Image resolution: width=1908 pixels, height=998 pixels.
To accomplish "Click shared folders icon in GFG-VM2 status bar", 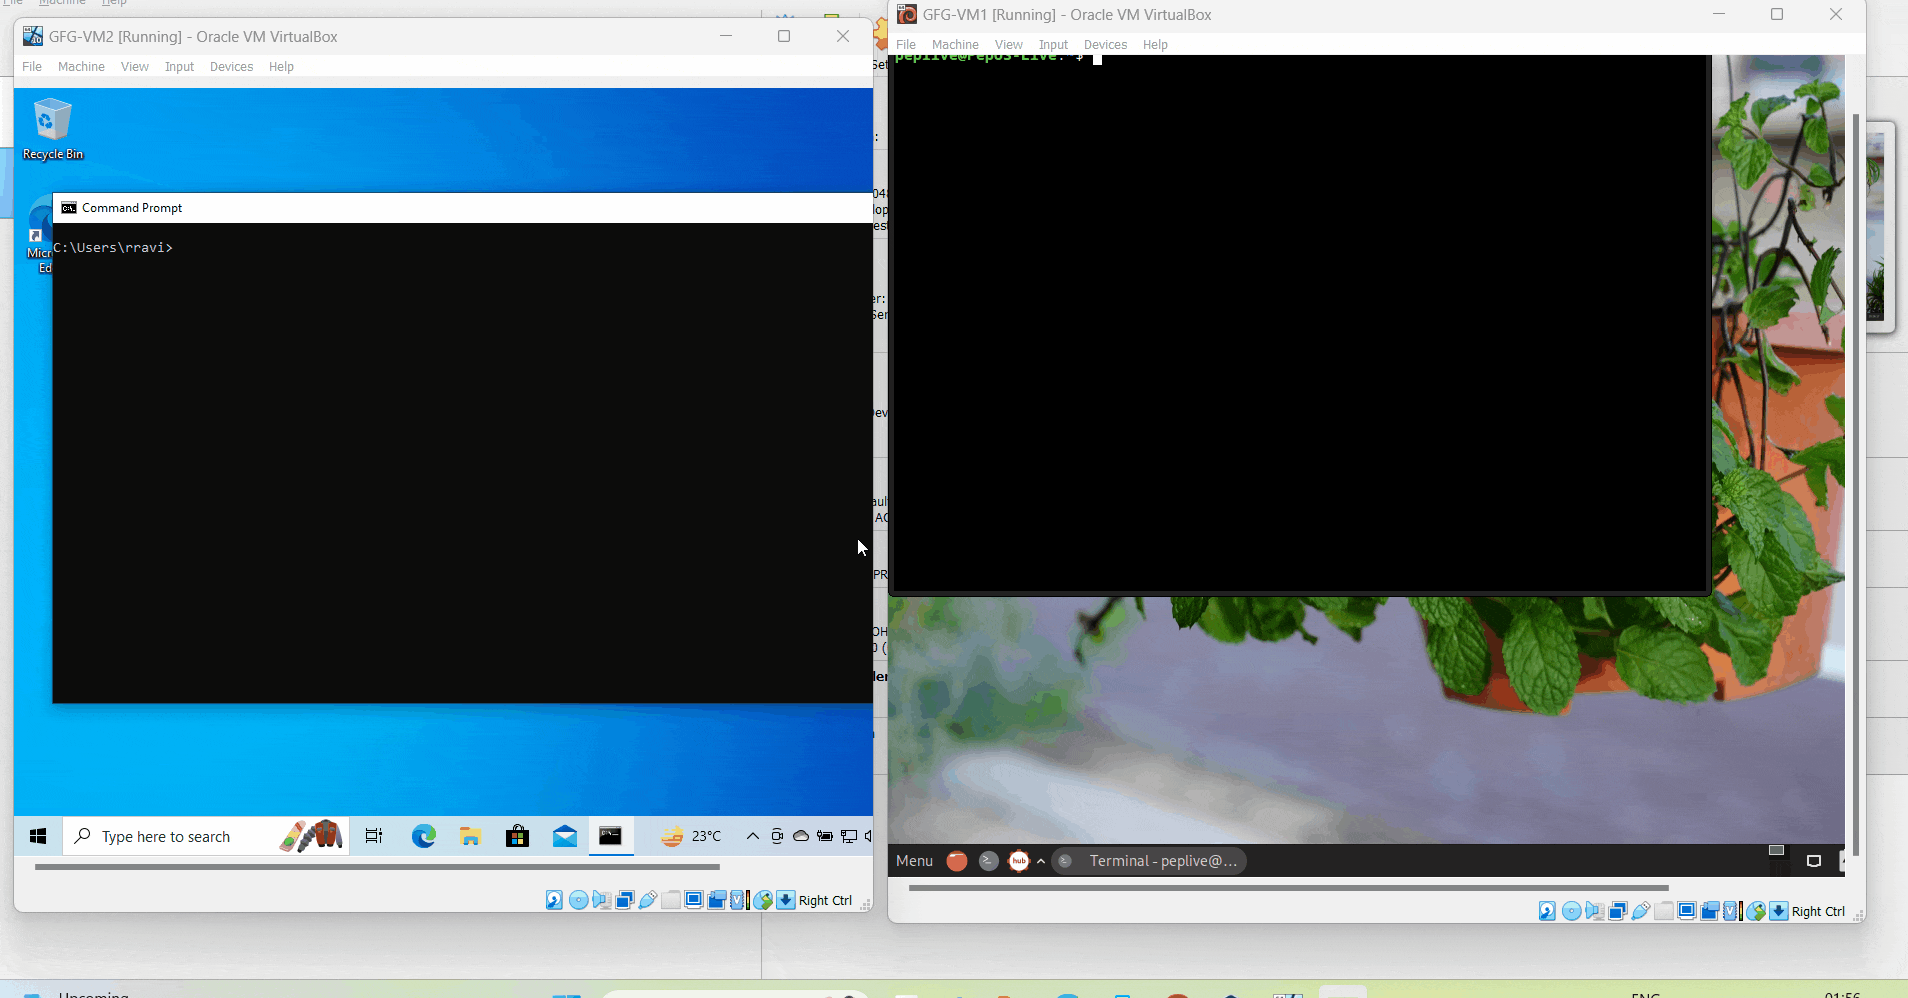I will pyautogui.click(x=671, y=900).
